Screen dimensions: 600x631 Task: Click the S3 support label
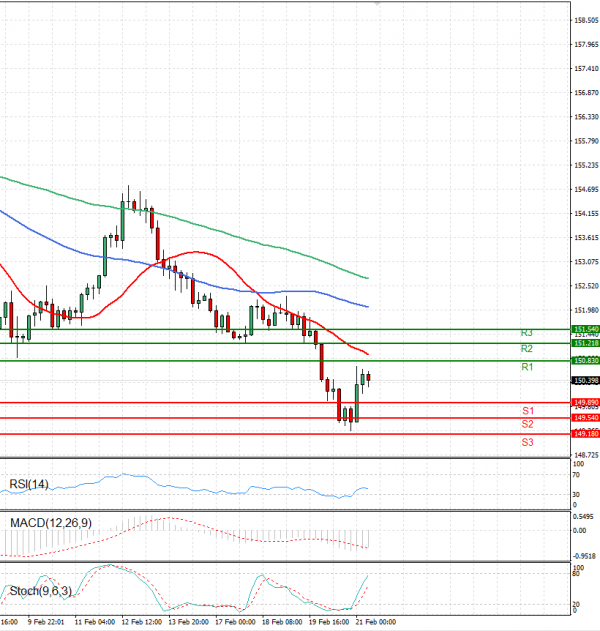point(527,442)
